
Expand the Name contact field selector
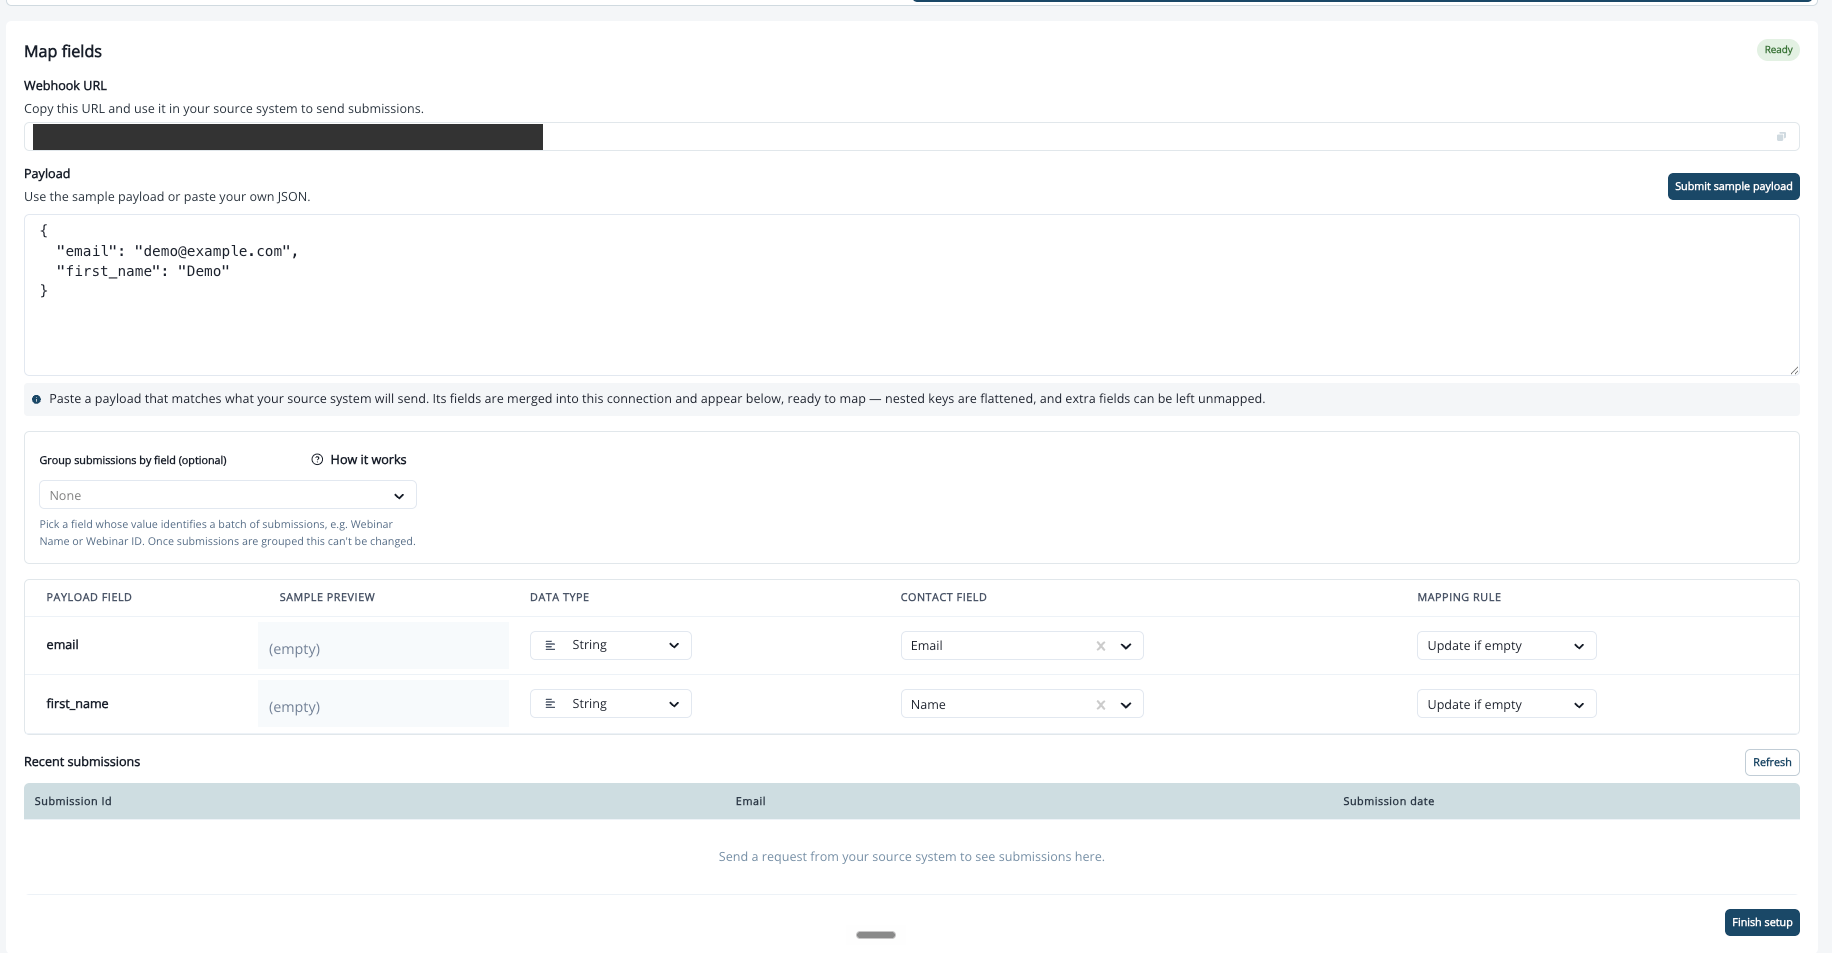pyautogui.click(x=1126, y=705)
